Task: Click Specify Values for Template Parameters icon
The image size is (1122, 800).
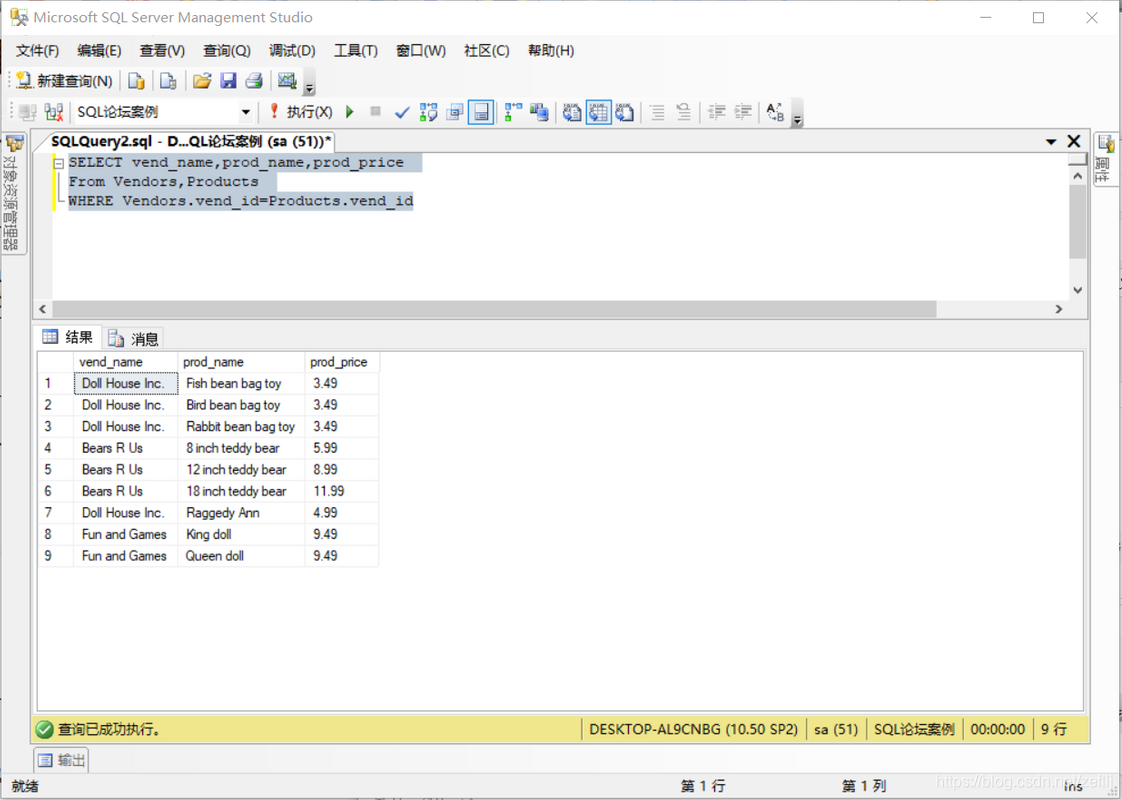Action: click(776, 112)
